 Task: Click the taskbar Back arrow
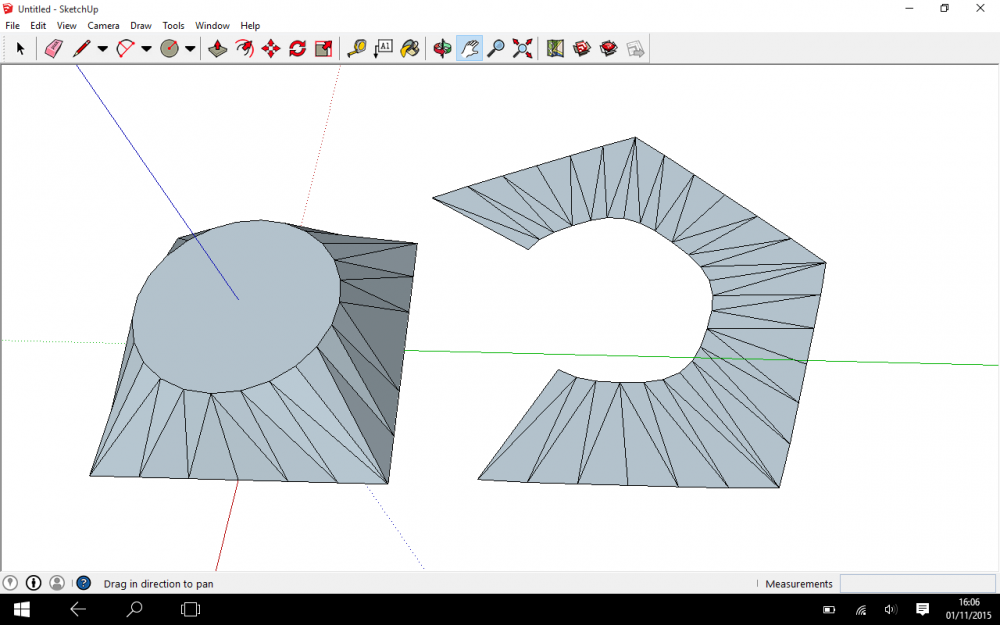pos(78,609)
